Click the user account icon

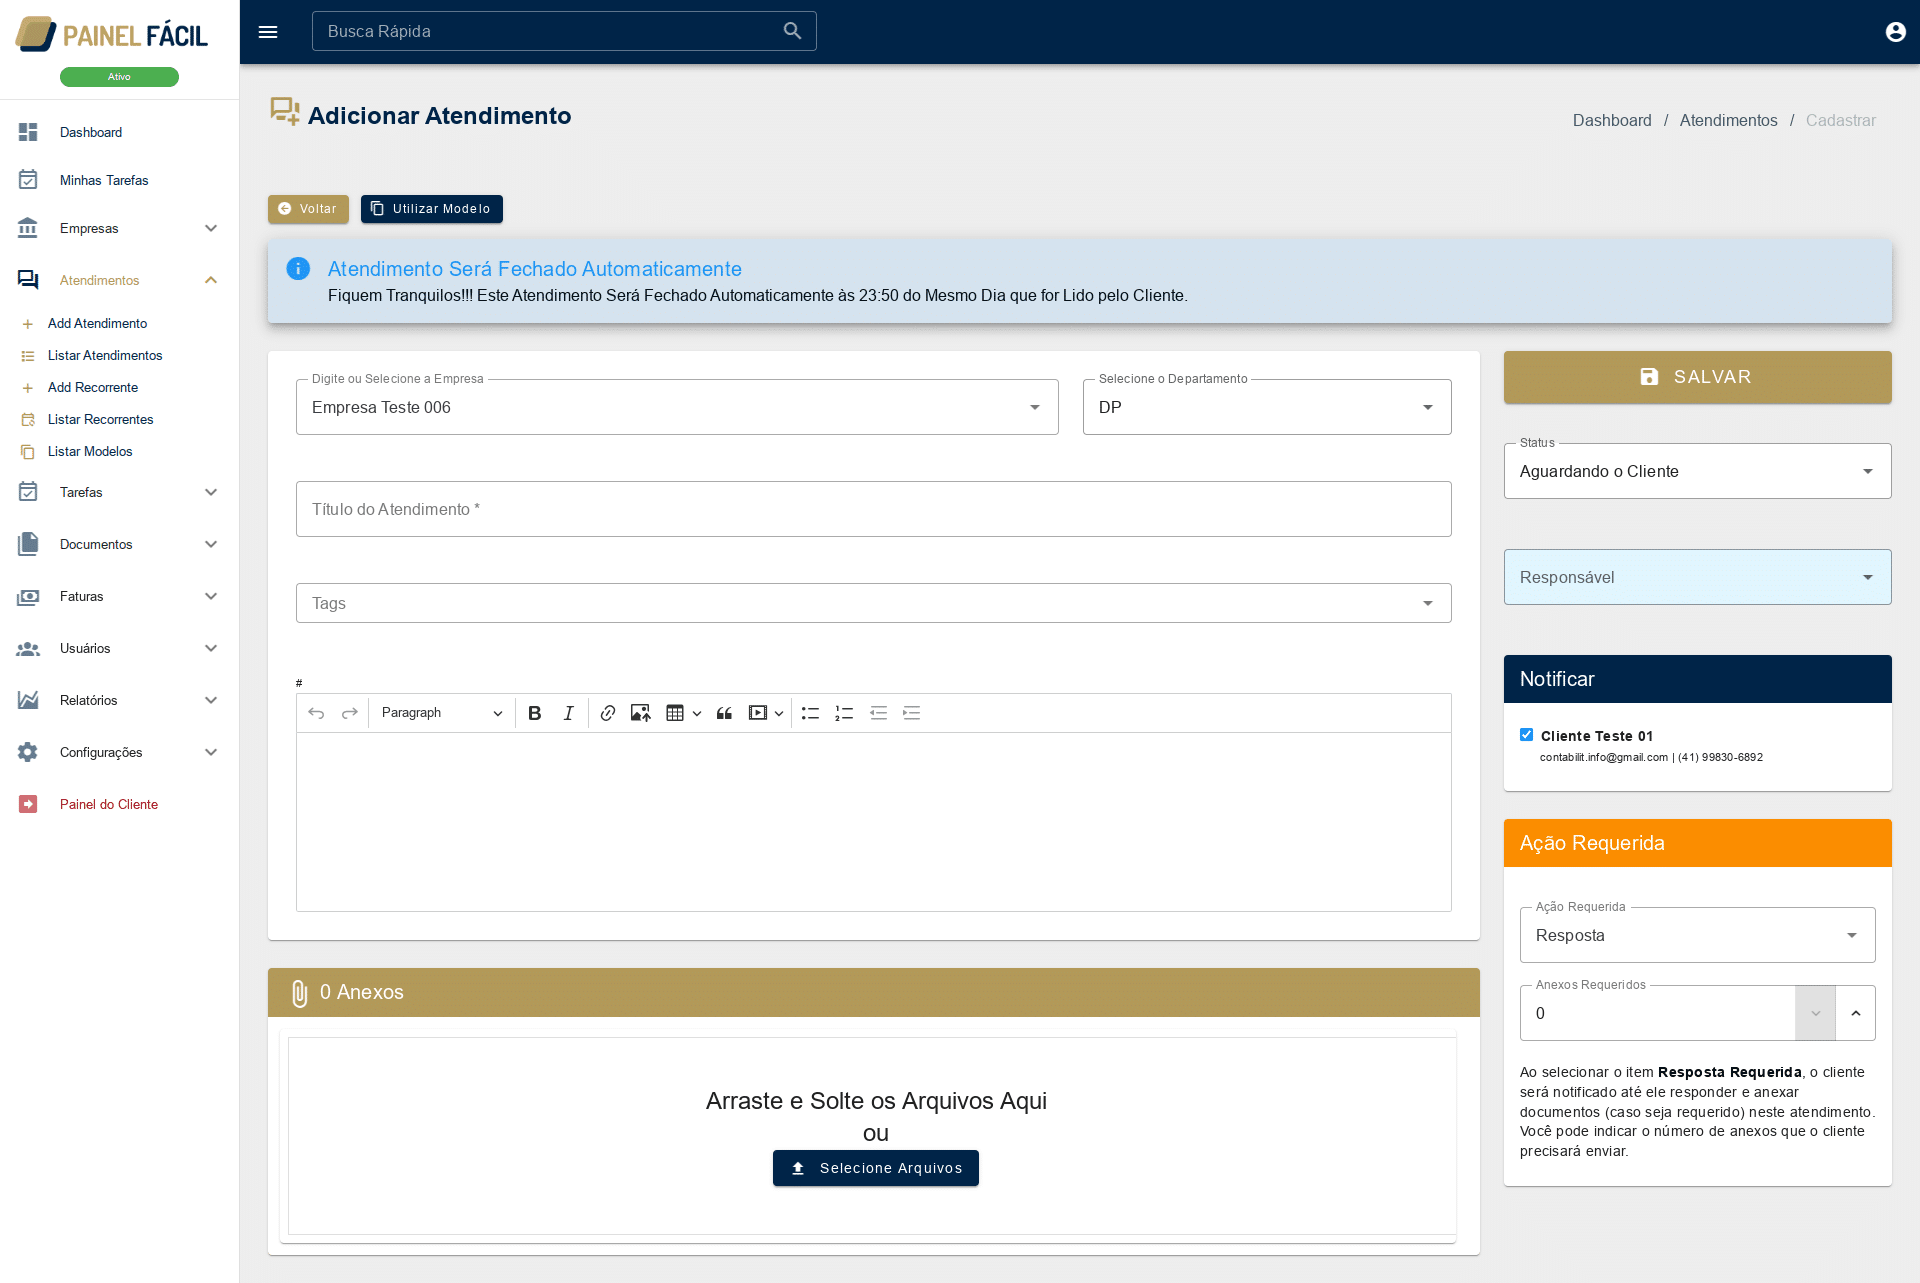[1895, 32]
